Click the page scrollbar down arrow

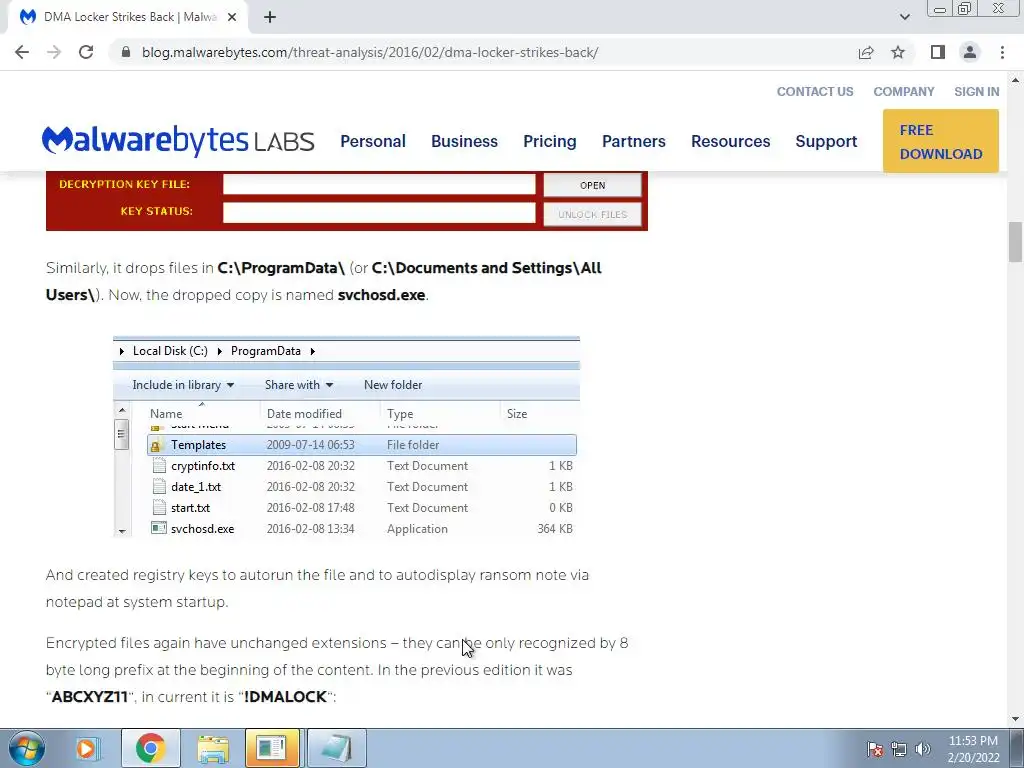click(1015, 719)
